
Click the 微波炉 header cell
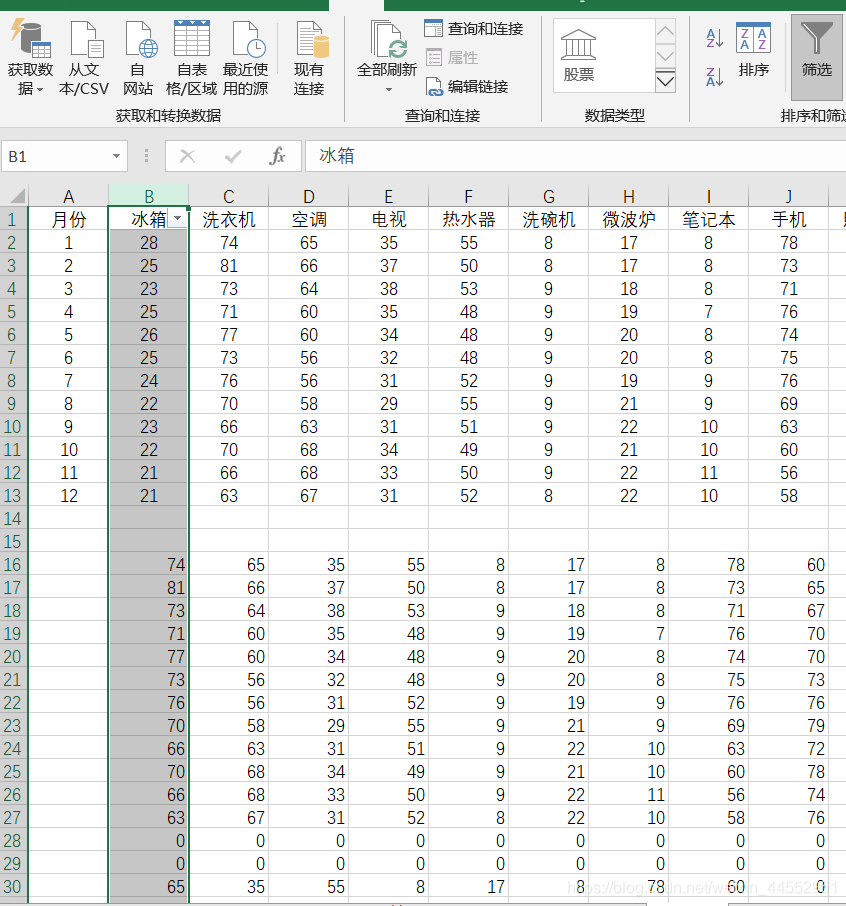pos(629,220)
